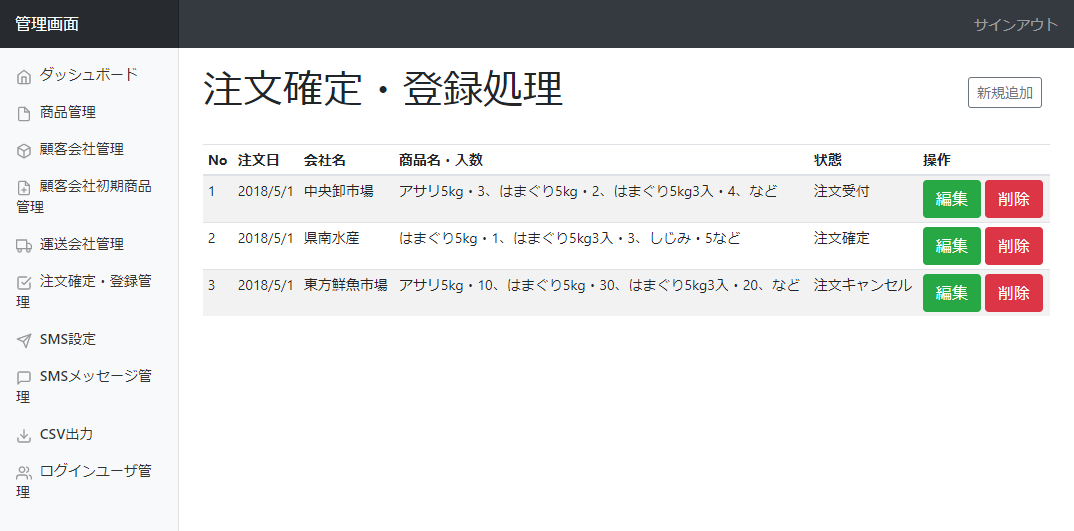
Task: Click the home icon beside ダッシュボード
Action: click(x=24, y=77)
